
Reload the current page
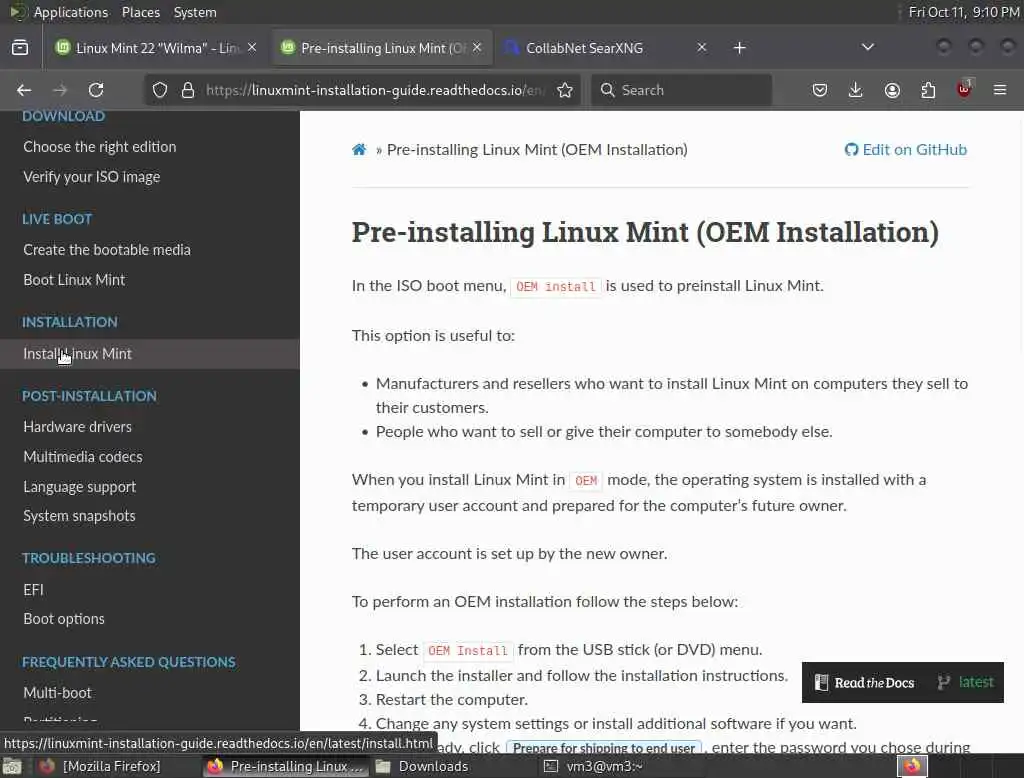click(96, 90)
